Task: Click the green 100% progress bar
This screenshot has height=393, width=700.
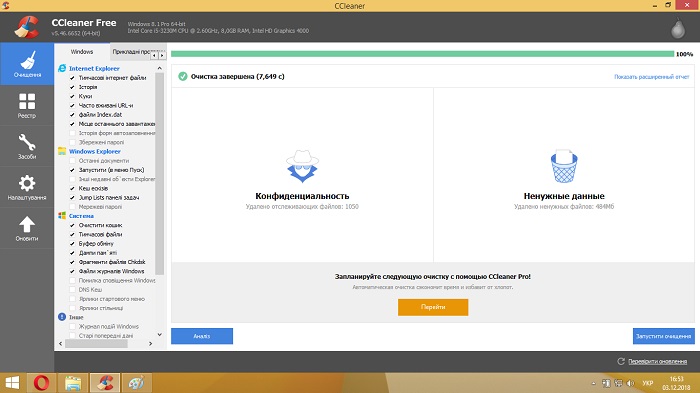Action: click(422, 54)
